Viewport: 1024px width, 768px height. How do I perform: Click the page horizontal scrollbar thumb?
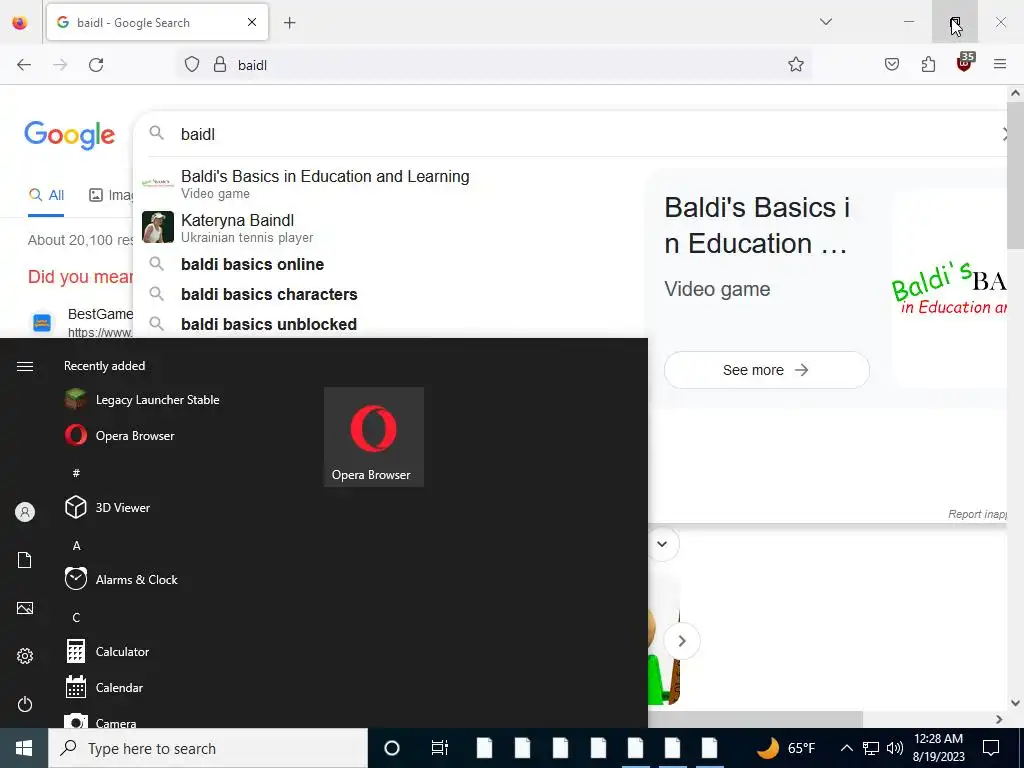(x=756, y=719)
